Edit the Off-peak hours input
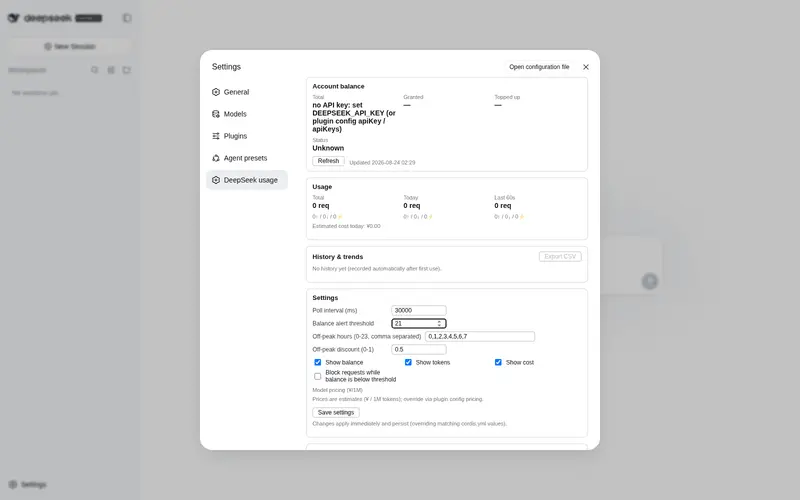Viewport: 800px width, 500px height. click(x=480, y=336)
